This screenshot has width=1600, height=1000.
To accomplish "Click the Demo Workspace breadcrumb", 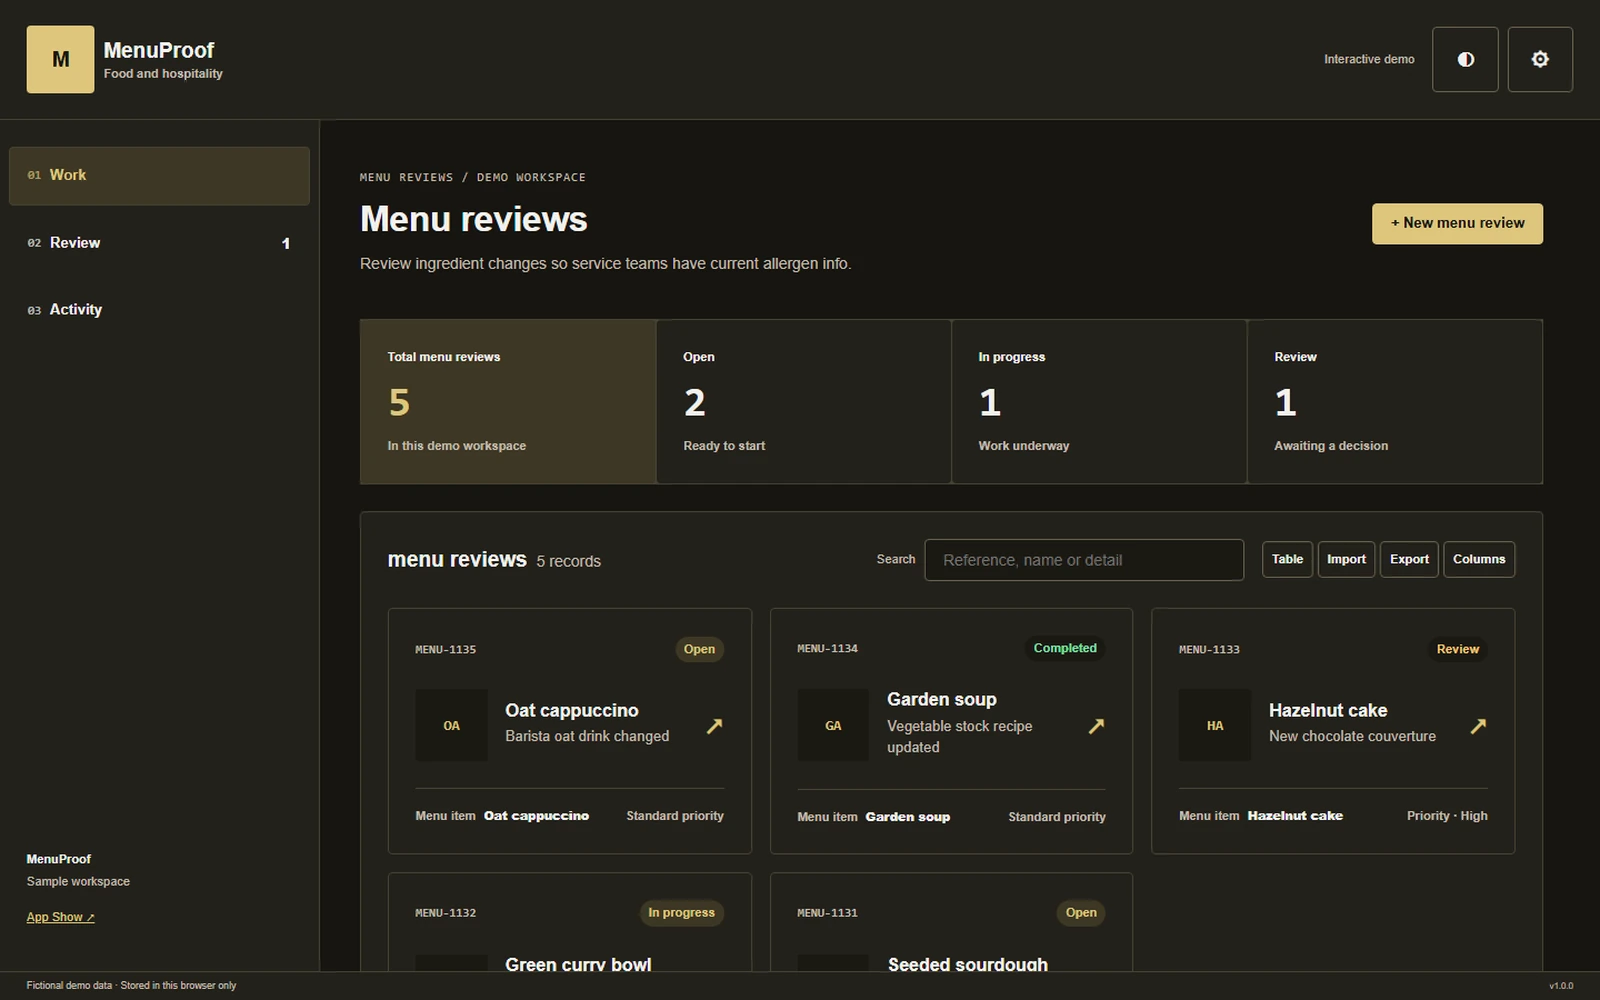I will pyautogui.click(x=531, y=177).
